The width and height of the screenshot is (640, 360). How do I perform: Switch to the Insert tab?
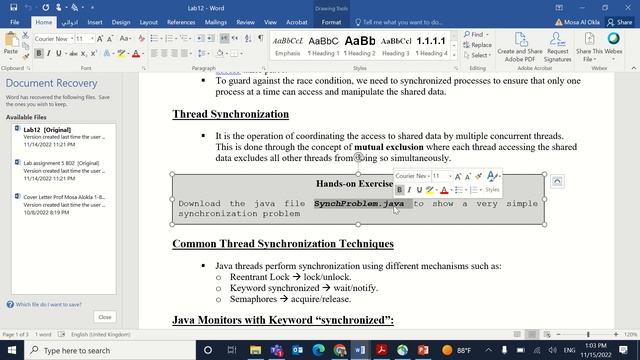pyautogui.click(x=95, y=22)
